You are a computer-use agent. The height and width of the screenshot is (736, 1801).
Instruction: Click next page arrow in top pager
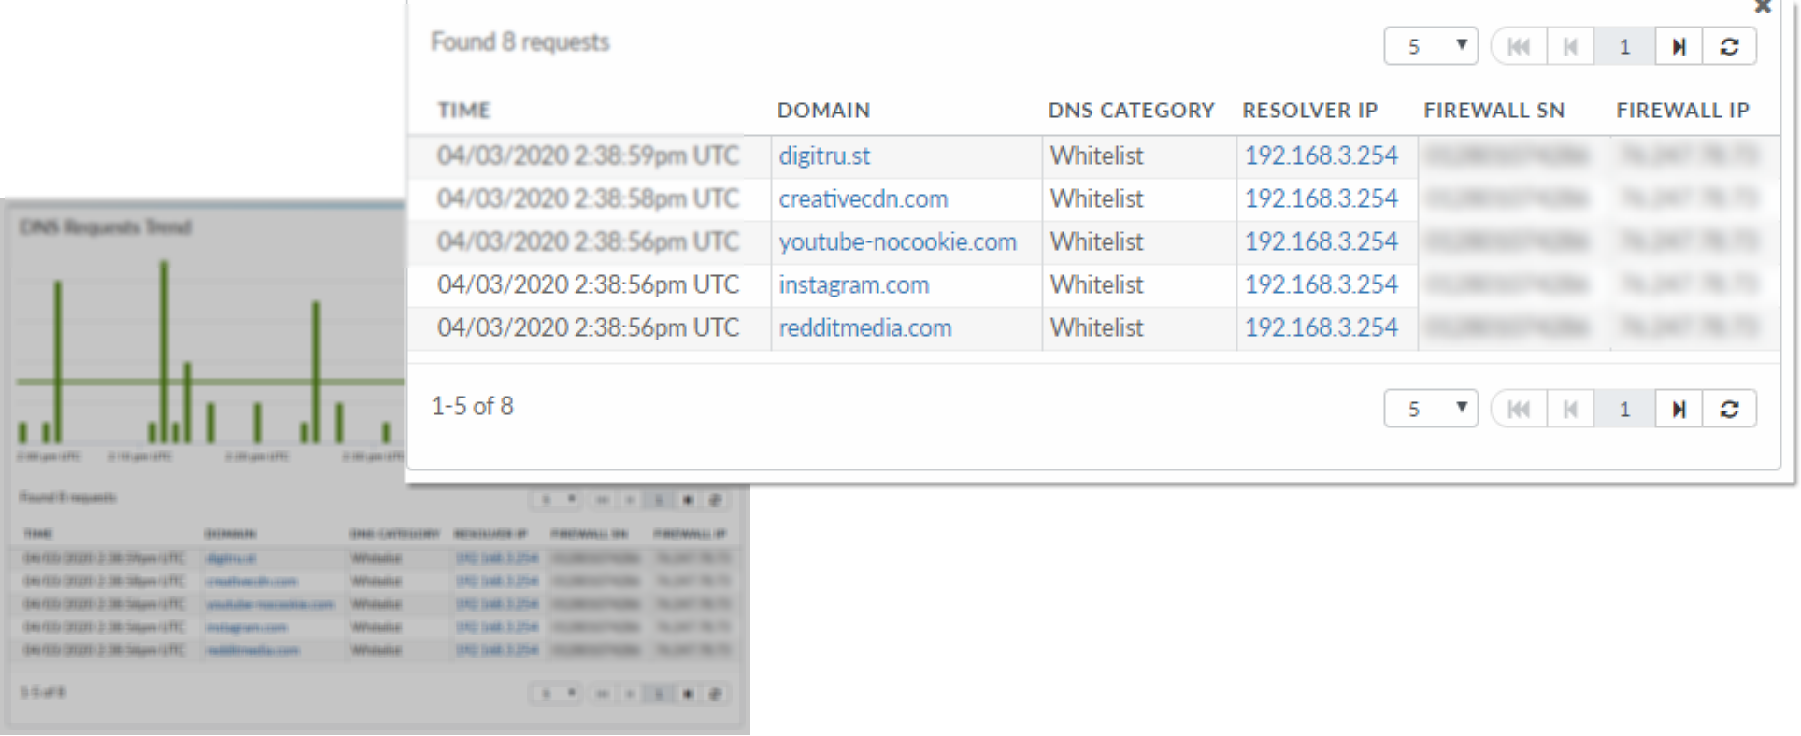click(x=1679, y=47)
